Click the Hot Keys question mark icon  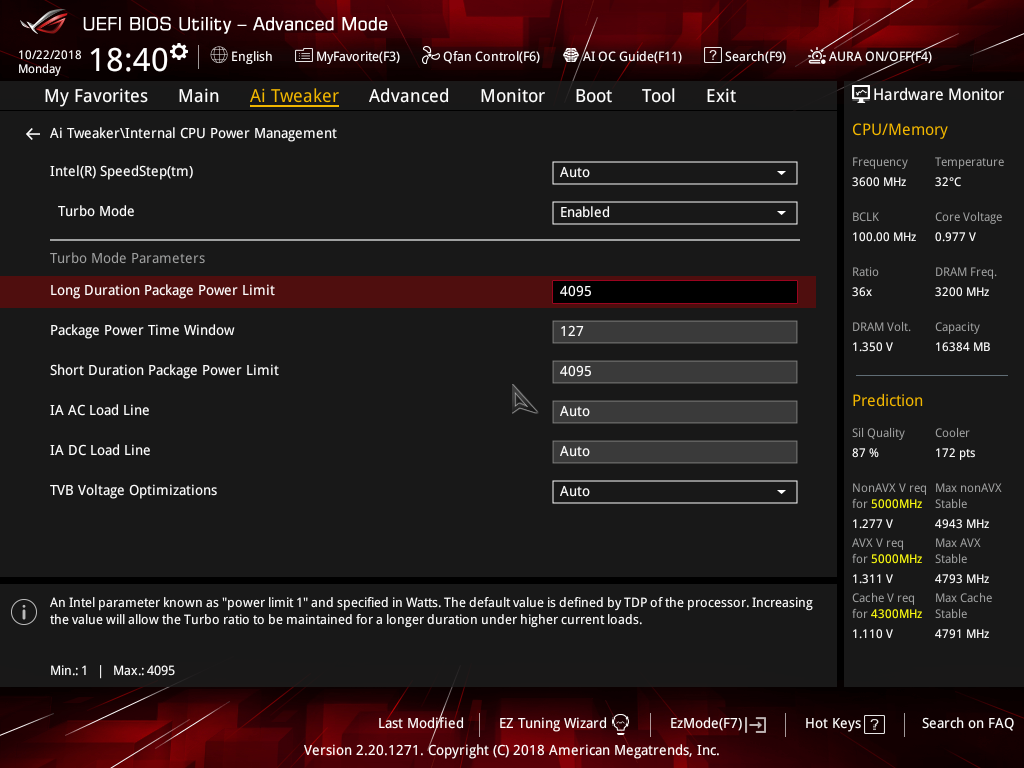coord(874,724)
